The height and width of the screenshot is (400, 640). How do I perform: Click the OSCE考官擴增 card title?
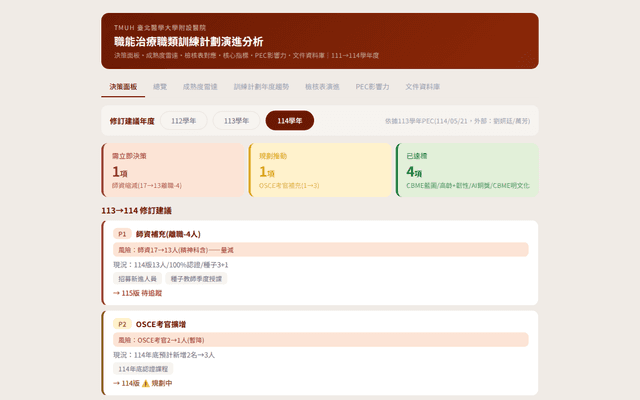[161, 324]
